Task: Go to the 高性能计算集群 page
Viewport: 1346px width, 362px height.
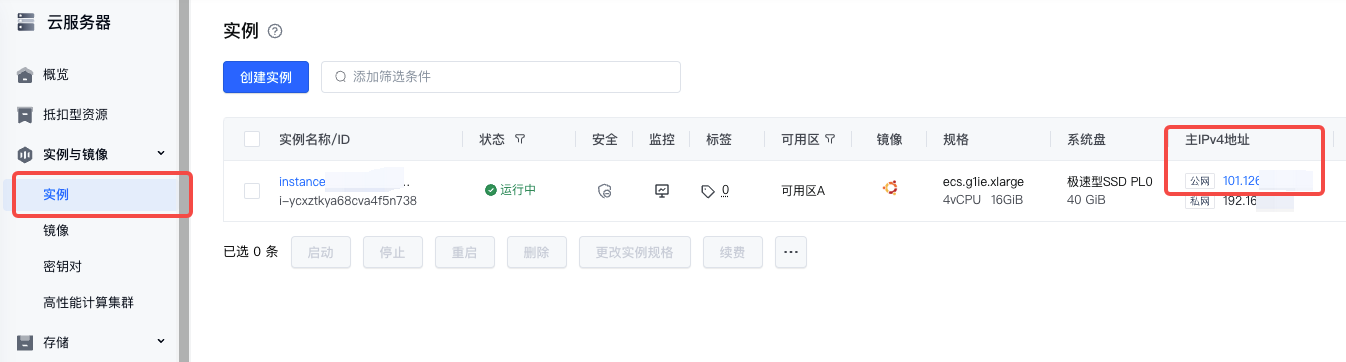Action: click(89, 303)
